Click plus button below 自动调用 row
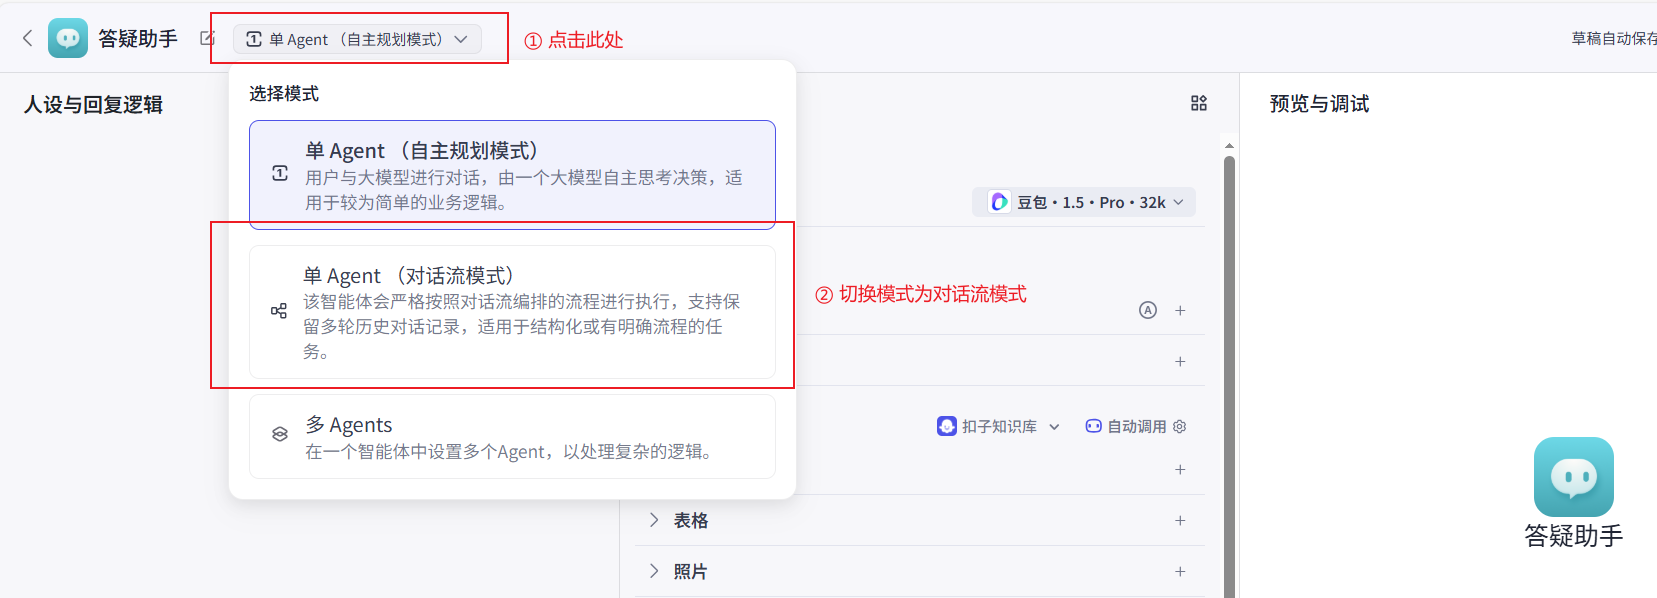 pyautogui.click(x=1180, y=469)
